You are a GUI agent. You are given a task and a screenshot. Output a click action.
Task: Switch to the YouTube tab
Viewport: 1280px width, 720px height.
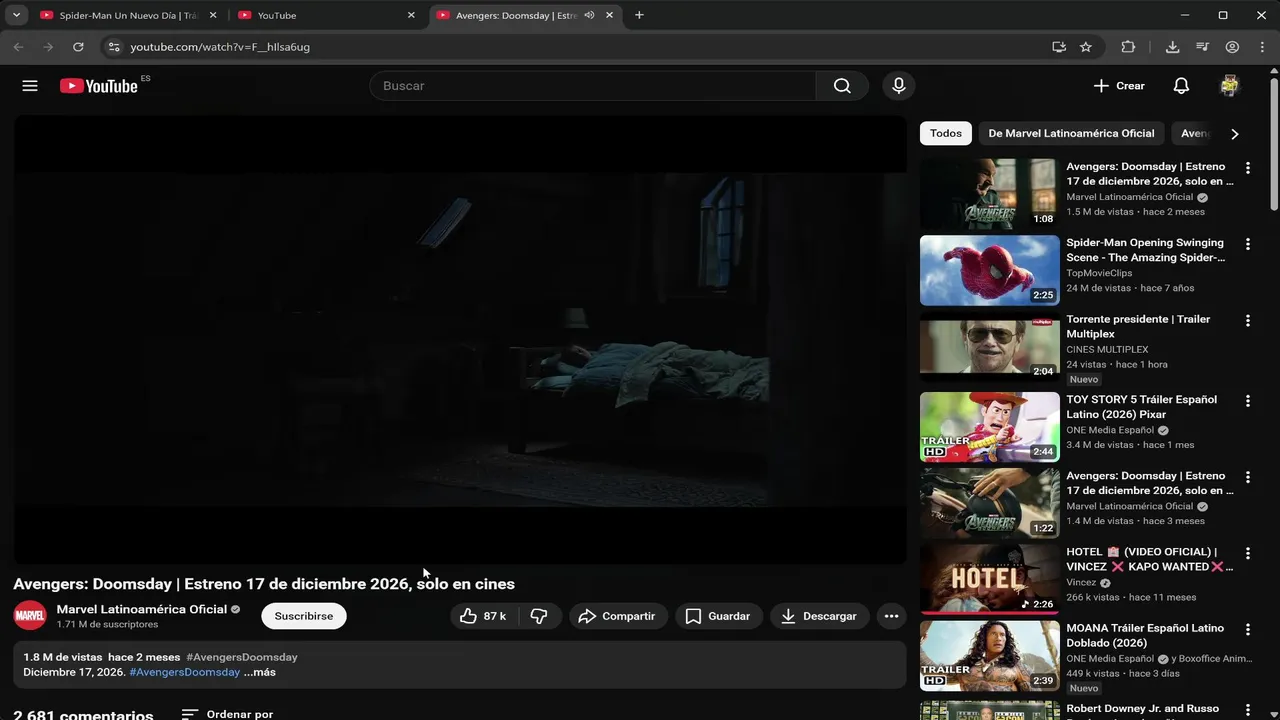click(x=327, y=16)
